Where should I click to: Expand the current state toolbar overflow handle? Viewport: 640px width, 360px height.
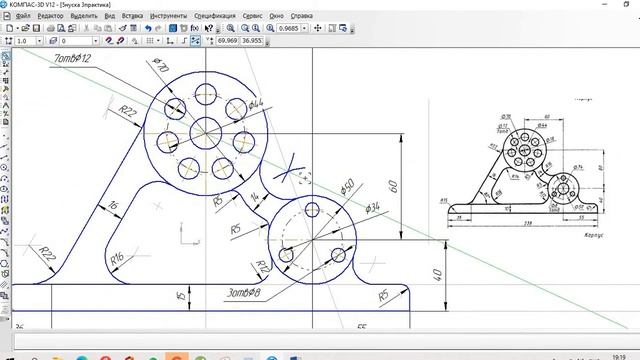(267, 42)
